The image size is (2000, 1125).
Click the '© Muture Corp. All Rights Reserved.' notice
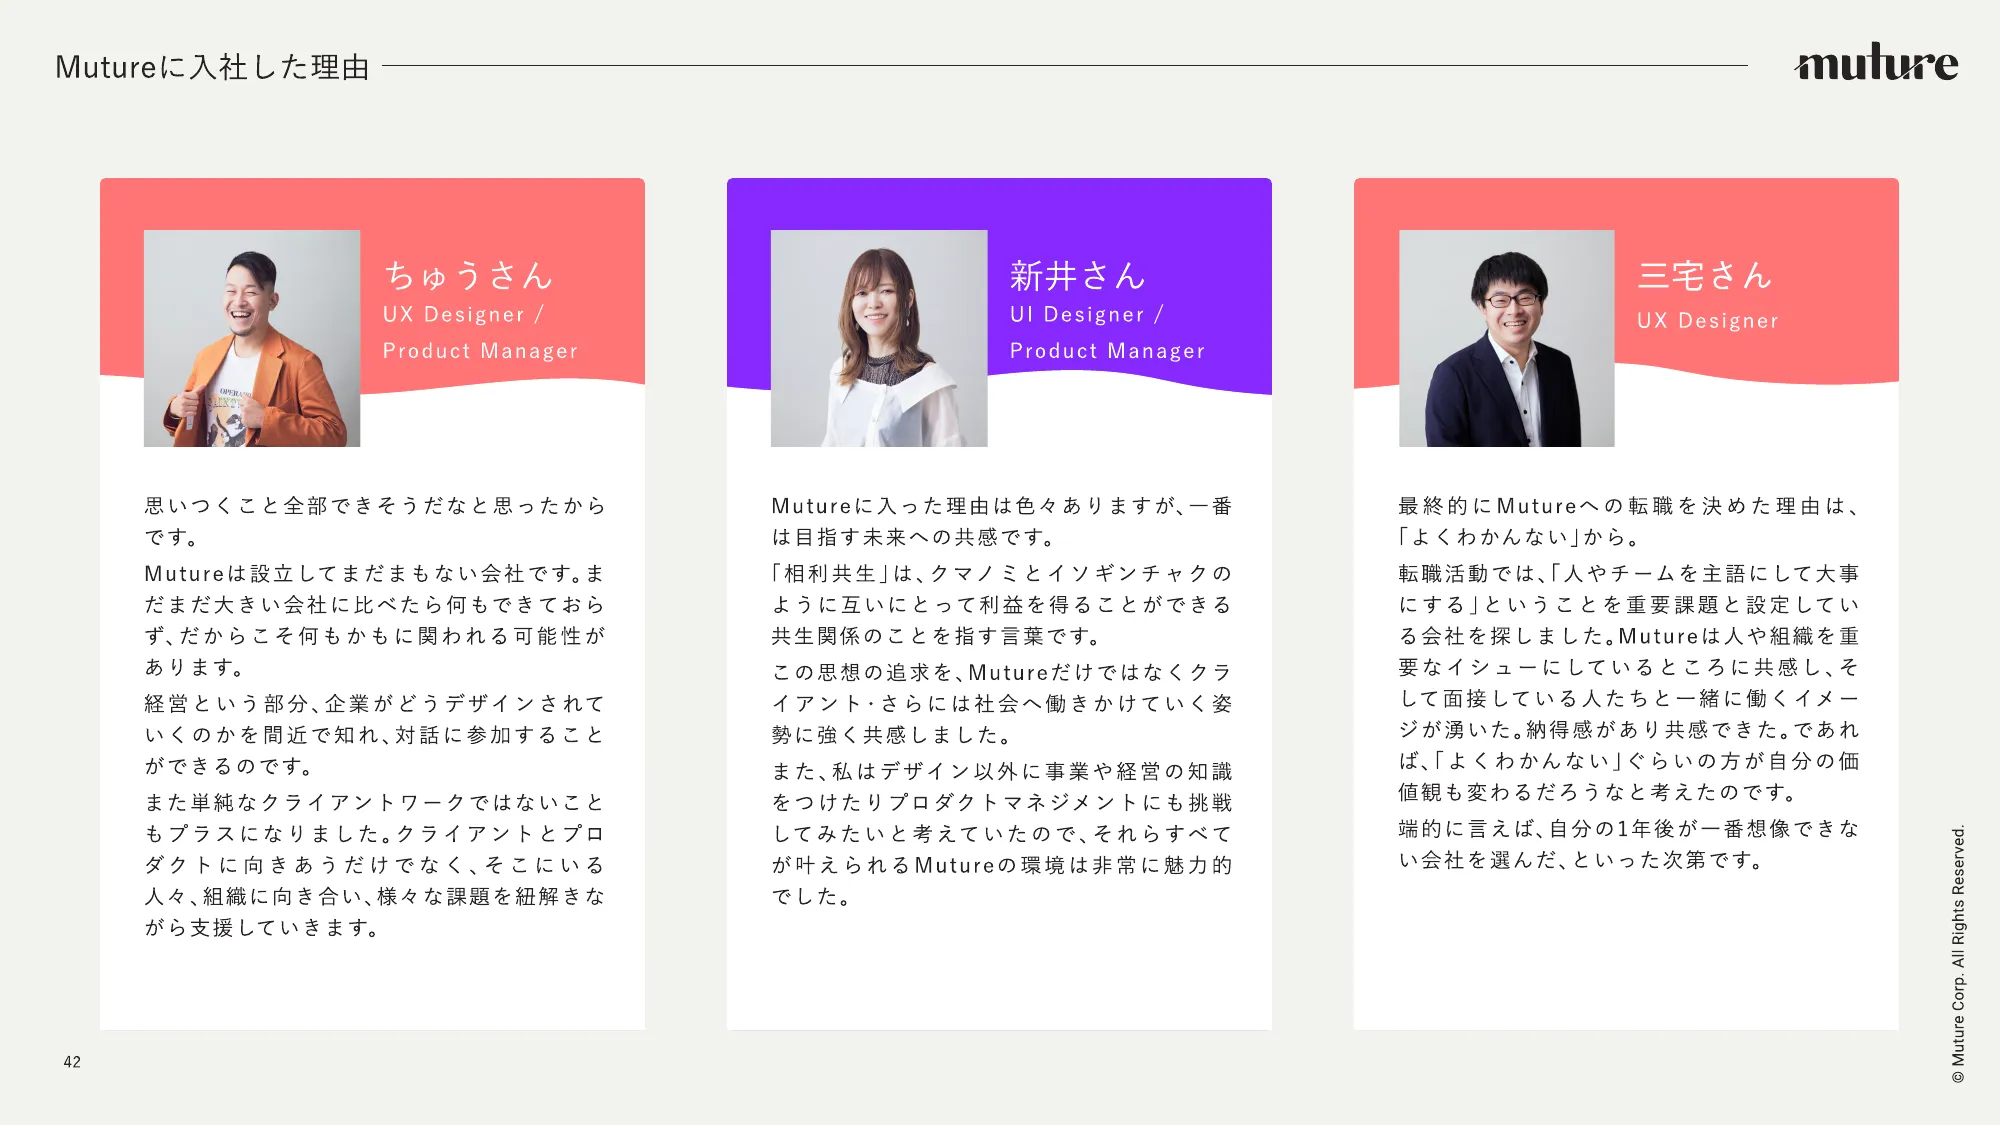coord(1958,954)
